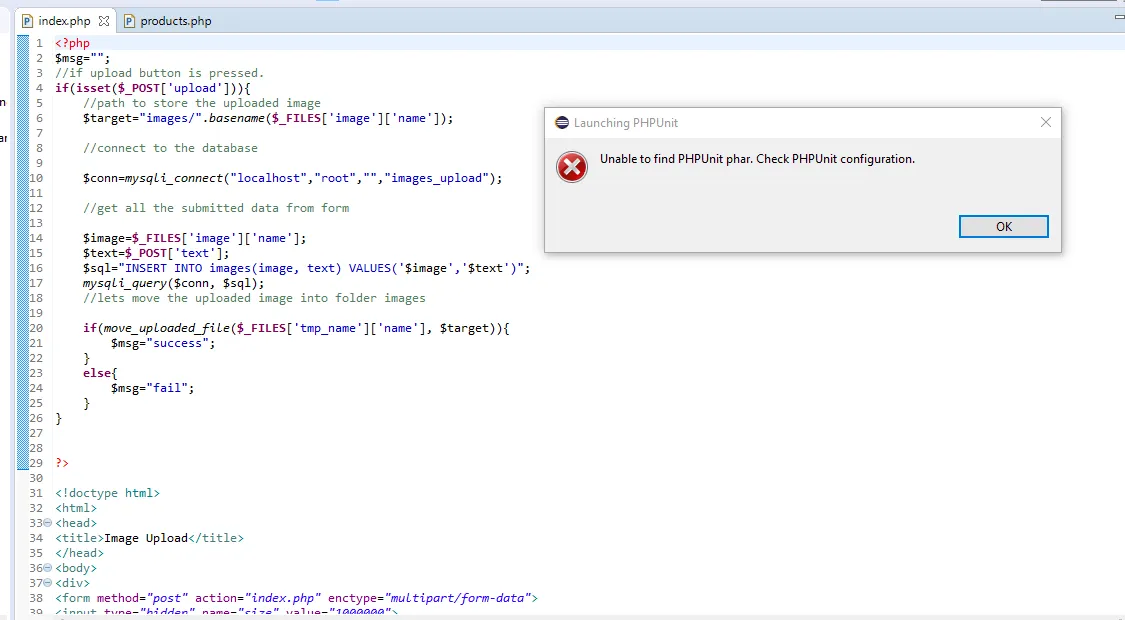This screenshot has width=1125, height=620.
Task: Click the 'if(move_uploaded_file' line
Action: coord(296,328)
